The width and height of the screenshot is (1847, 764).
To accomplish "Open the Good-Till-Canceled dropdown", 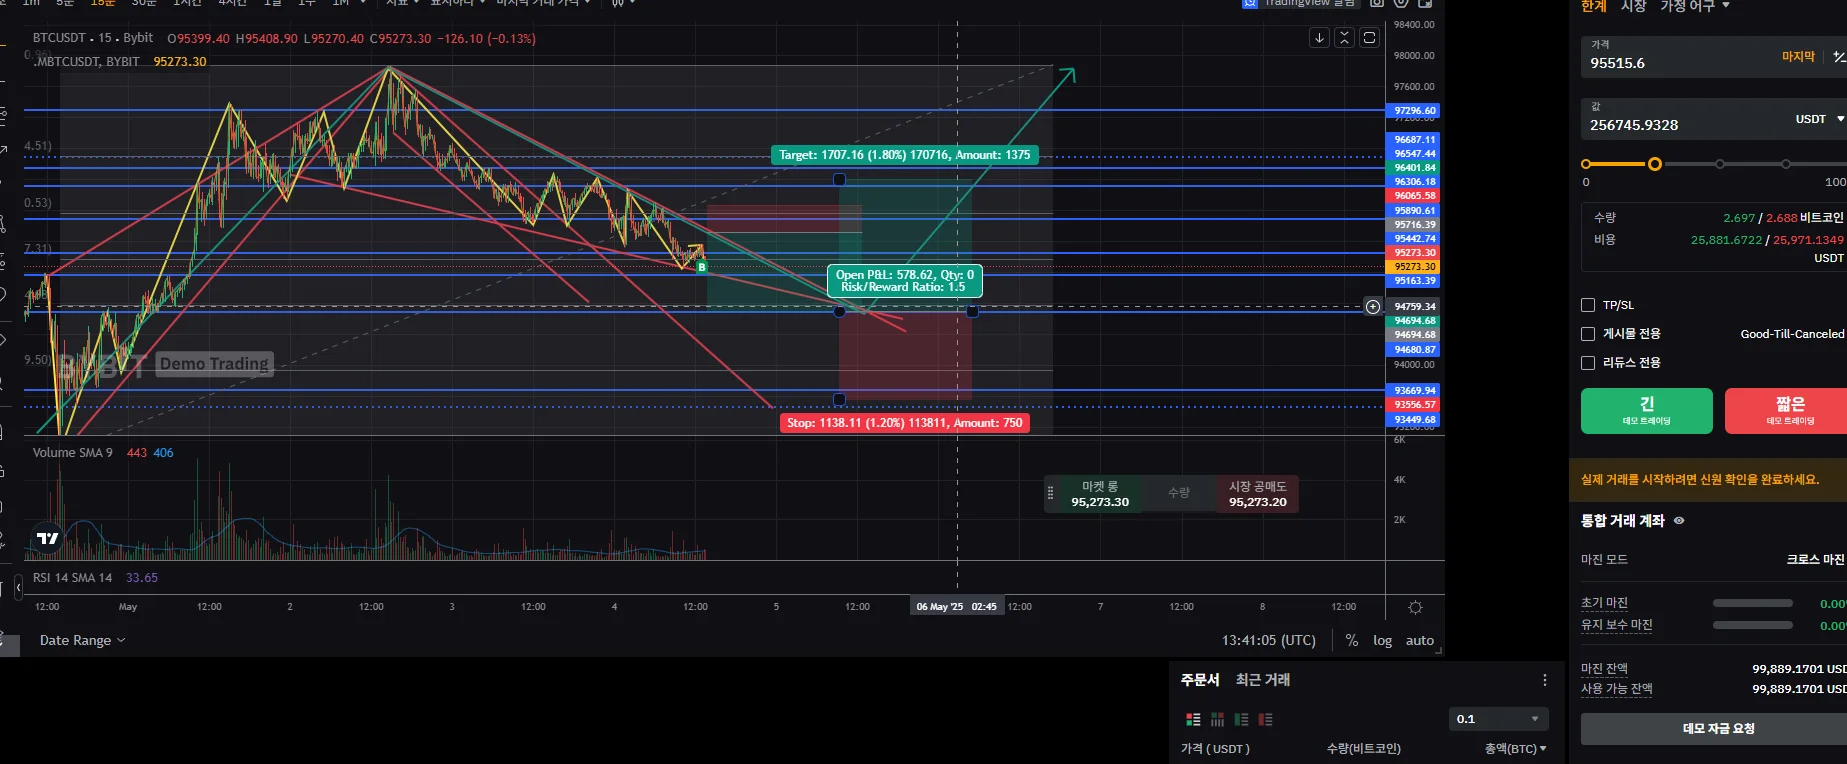I will (1793, 334).
